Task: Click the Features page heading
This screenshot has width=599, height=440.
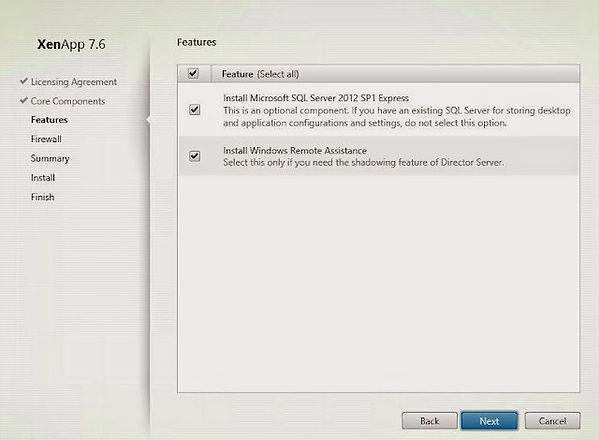Action: [x=196, y=42]
